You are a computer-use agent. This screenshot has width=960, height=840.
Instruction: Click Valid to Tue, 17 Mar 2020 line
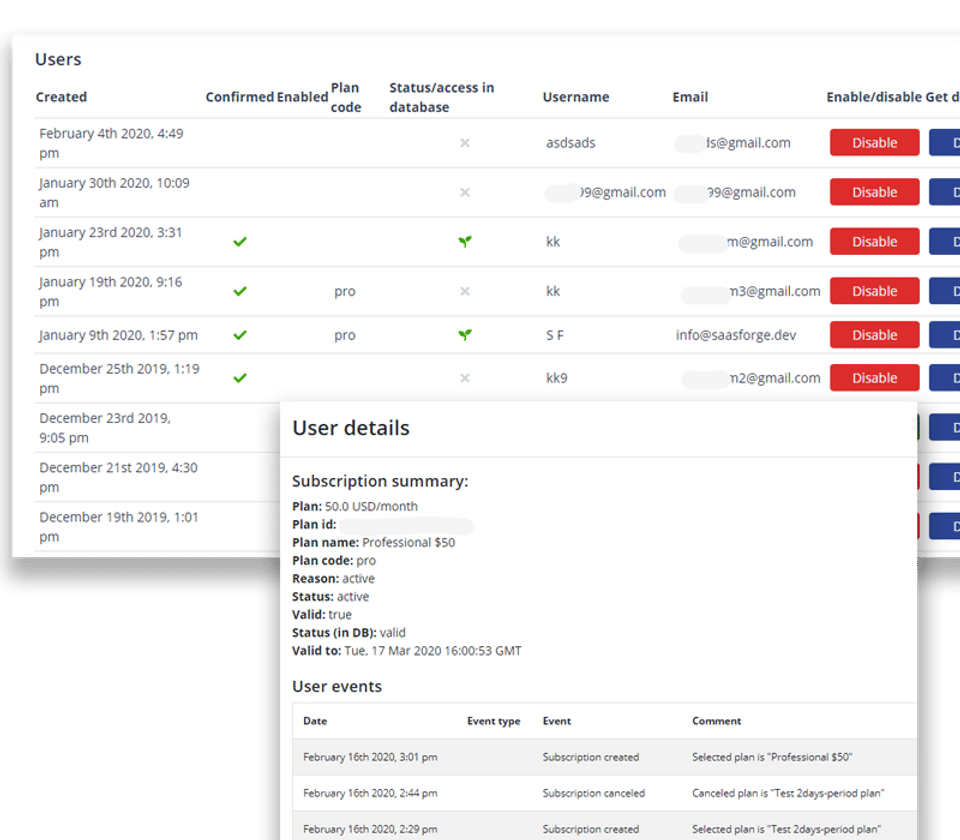tap(407, 651)
